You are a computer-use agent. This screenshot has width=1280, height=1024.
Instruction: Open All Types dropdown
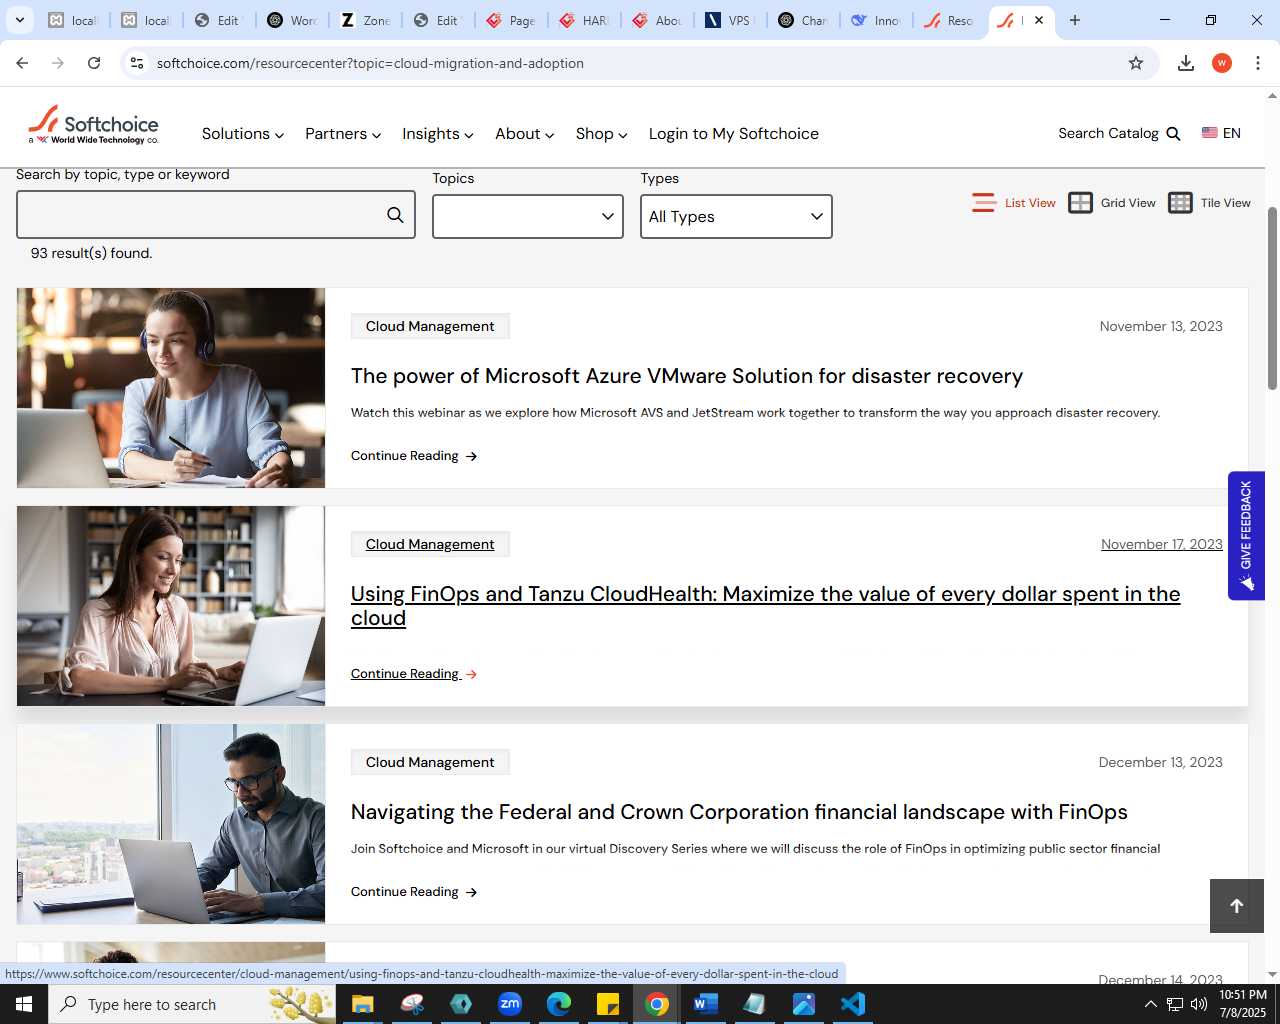point(736,216)
